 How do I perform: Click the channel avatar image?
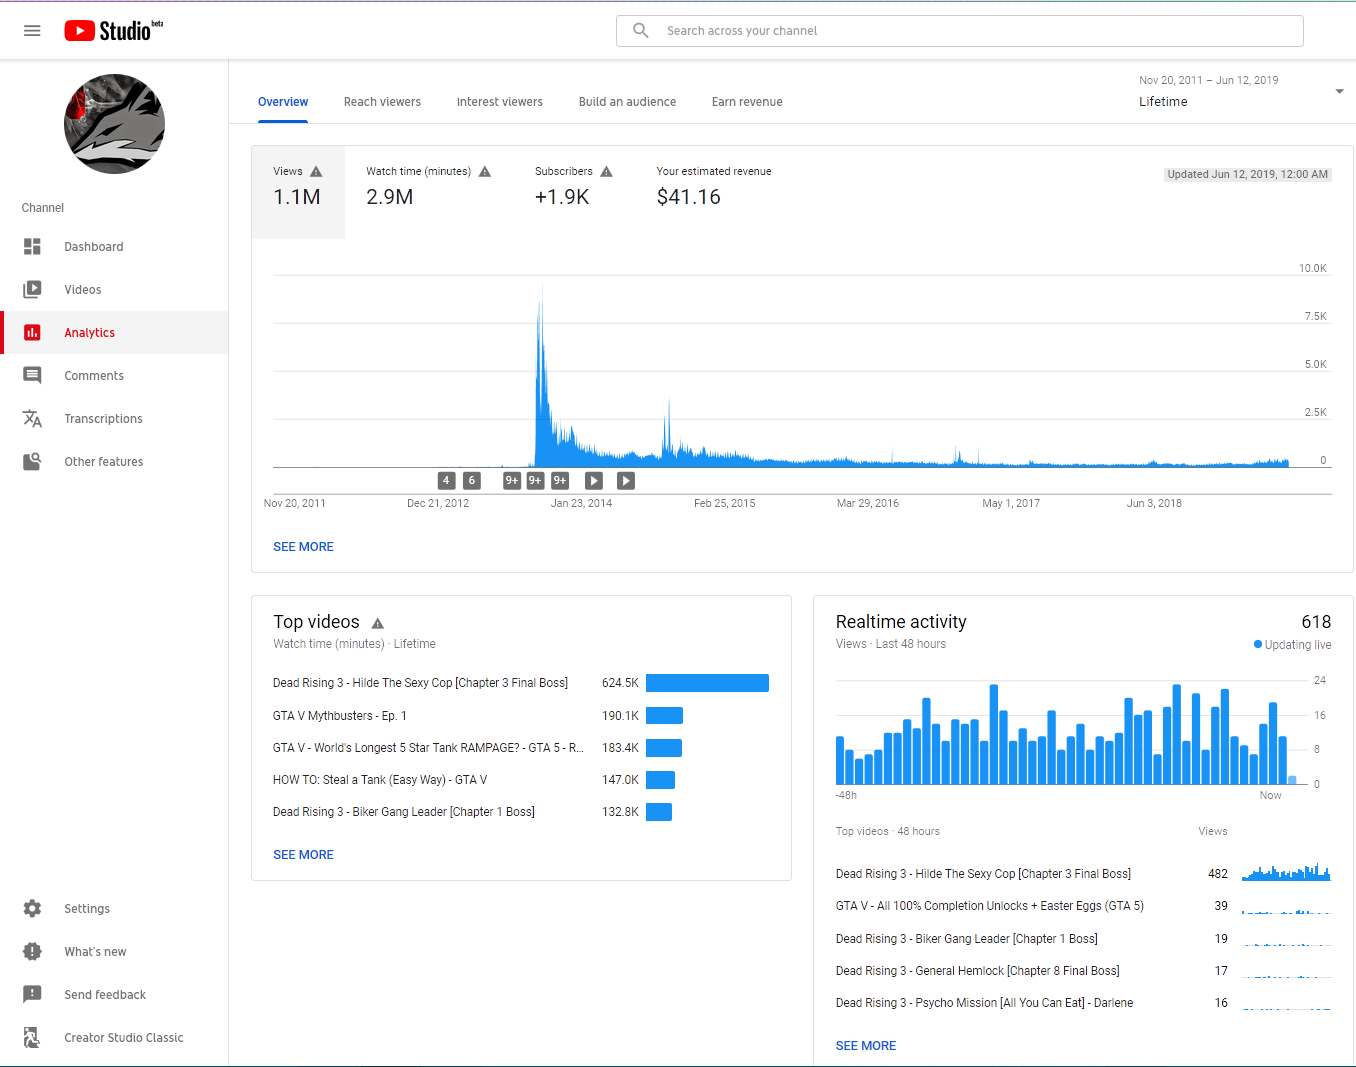point(114,124)
